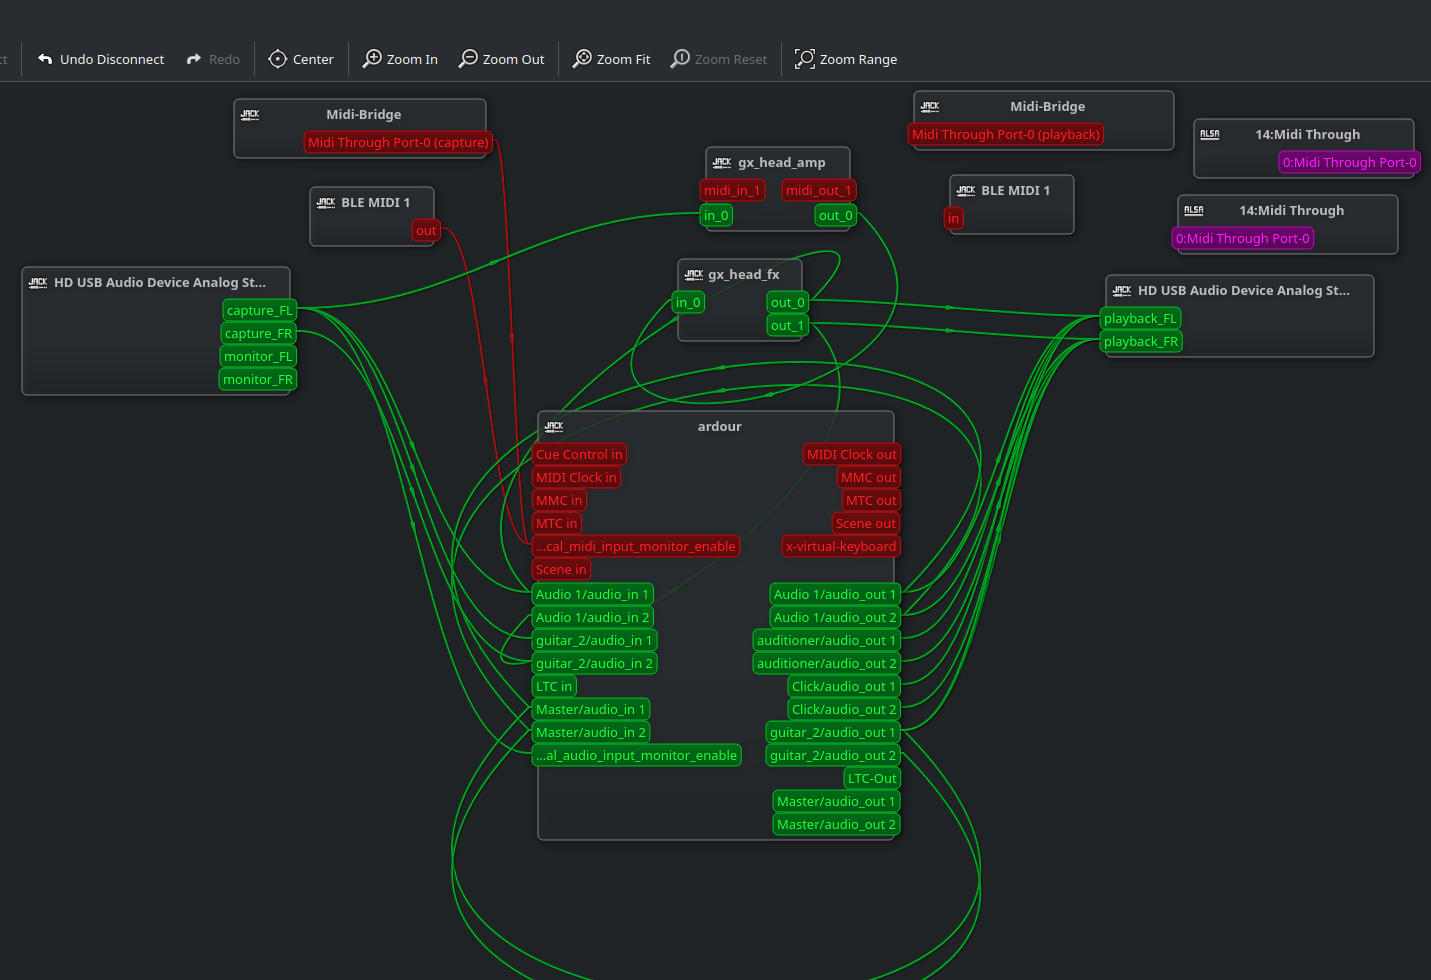Select the playback_FL port
This screenshot has width=1431, height=980.
tap(1140, 318)
